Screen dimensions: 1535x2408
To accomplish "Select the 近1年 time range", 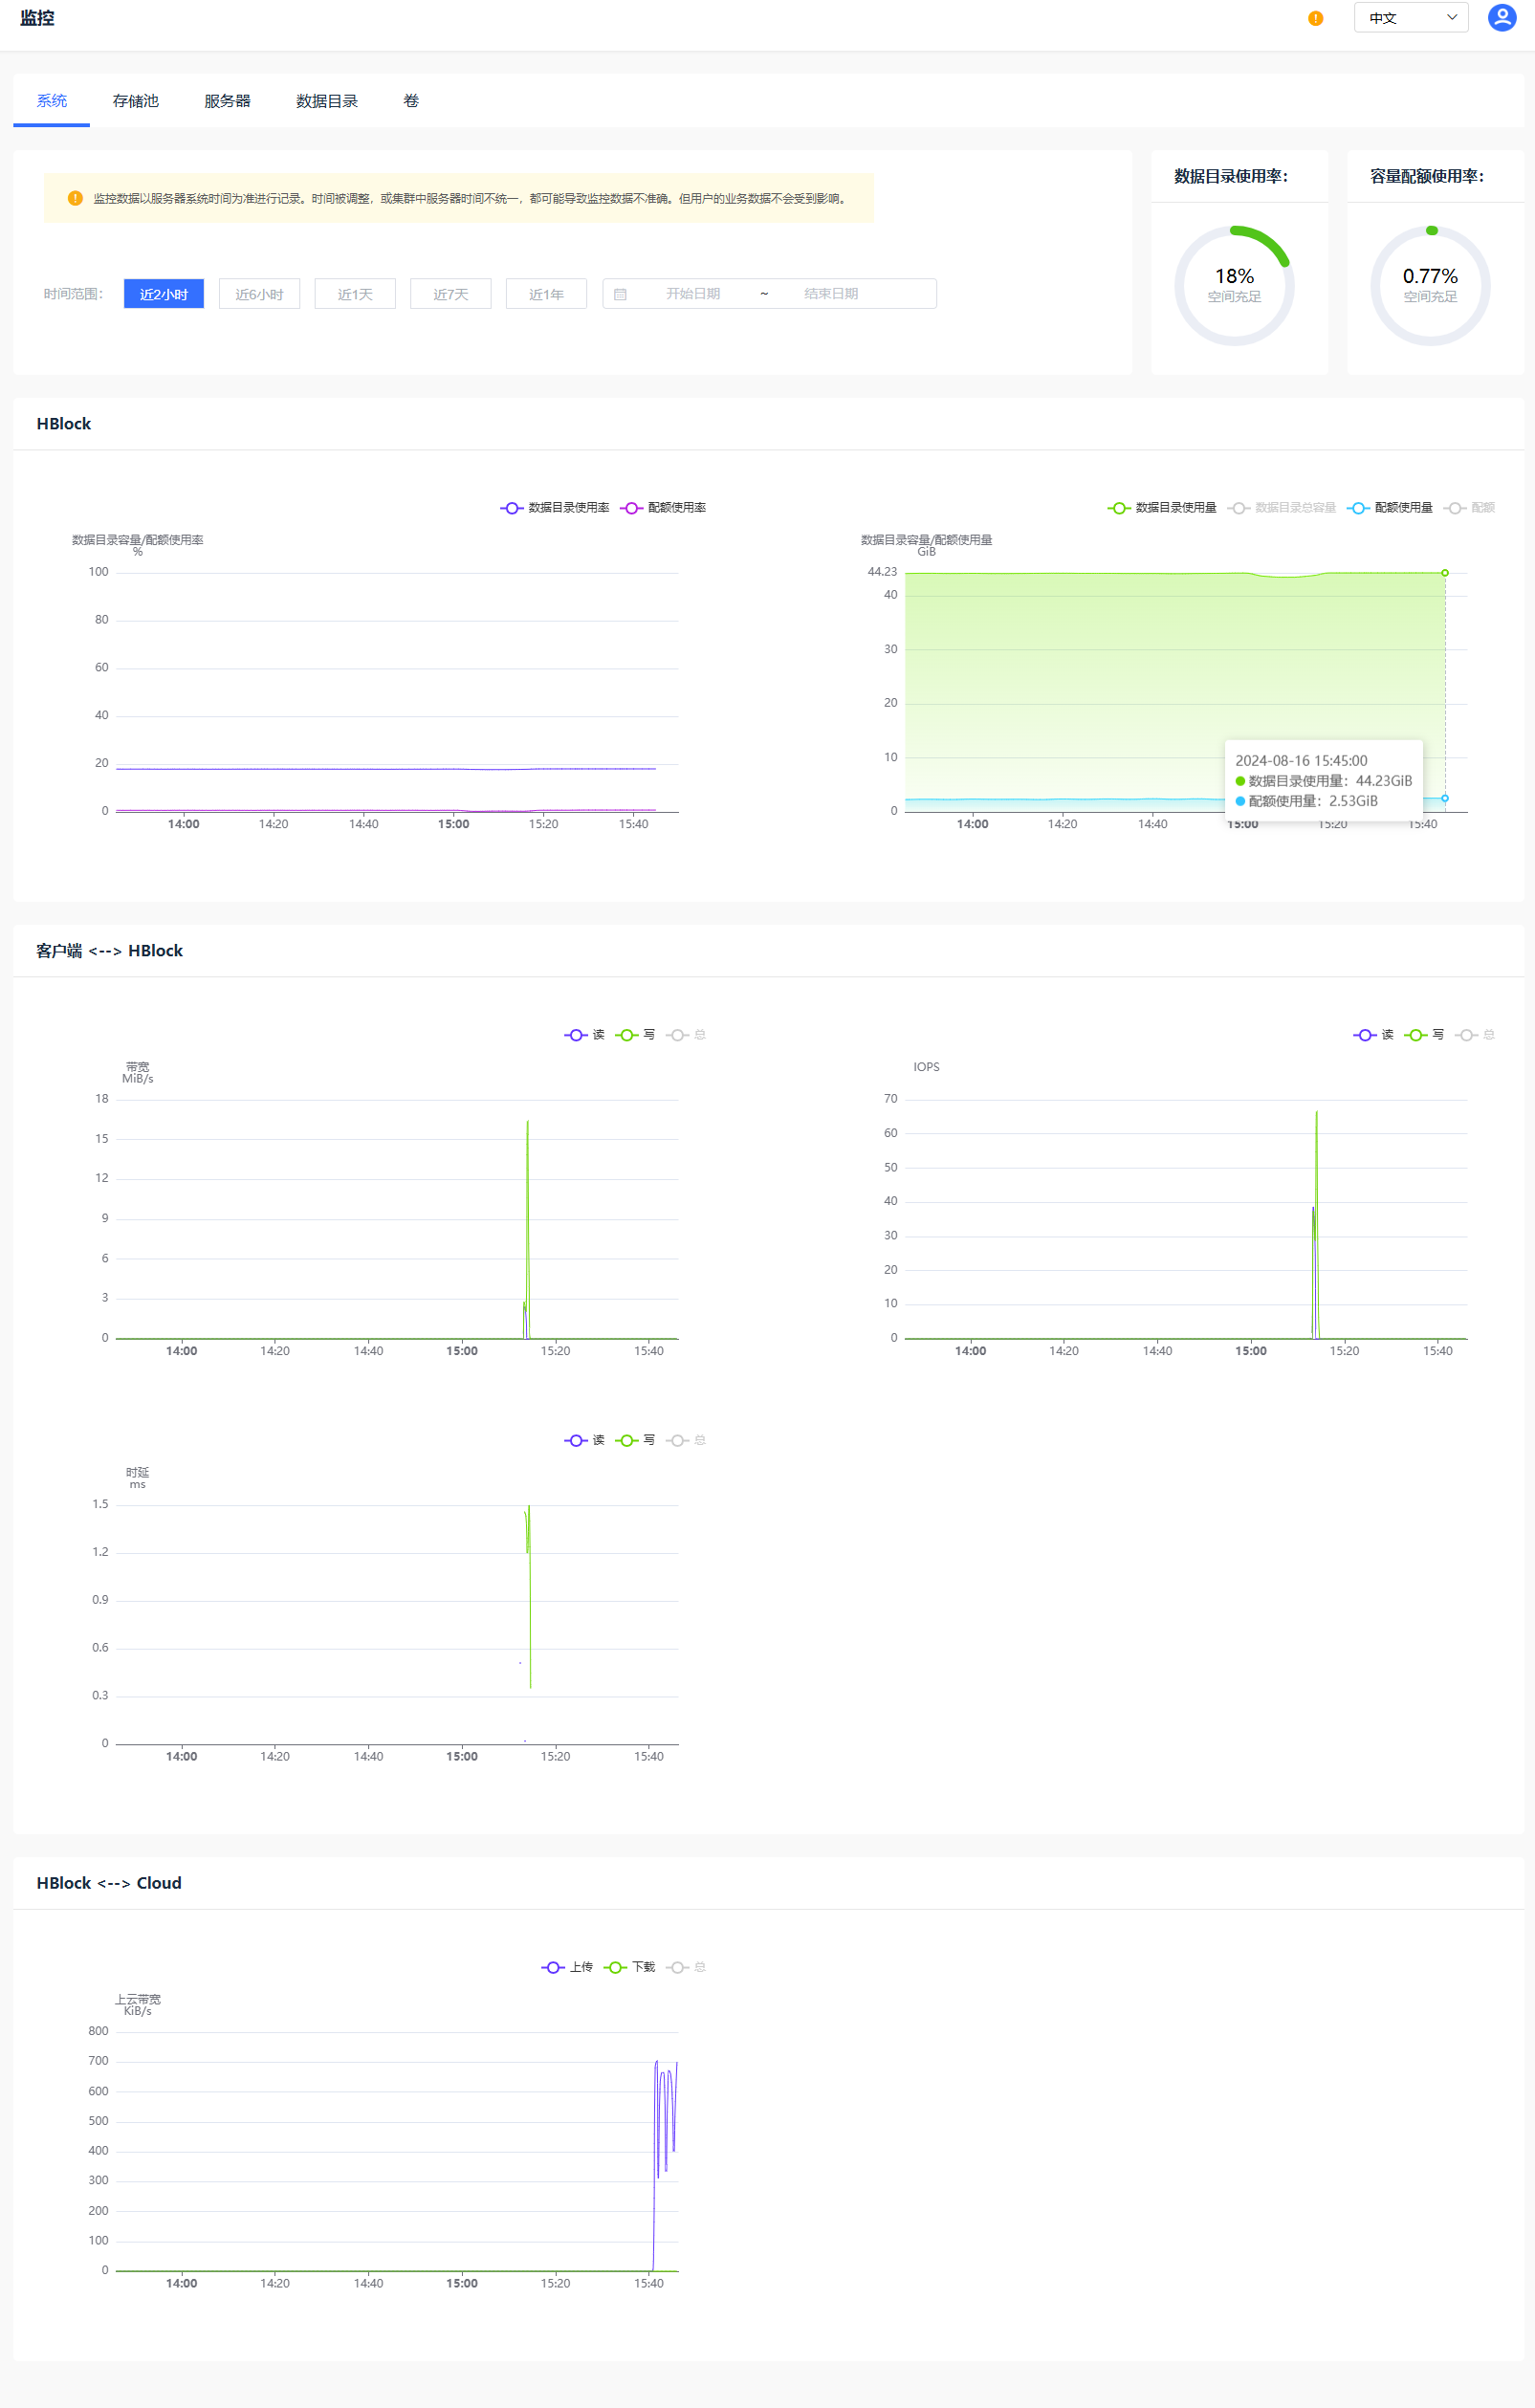I will (546, 293).
